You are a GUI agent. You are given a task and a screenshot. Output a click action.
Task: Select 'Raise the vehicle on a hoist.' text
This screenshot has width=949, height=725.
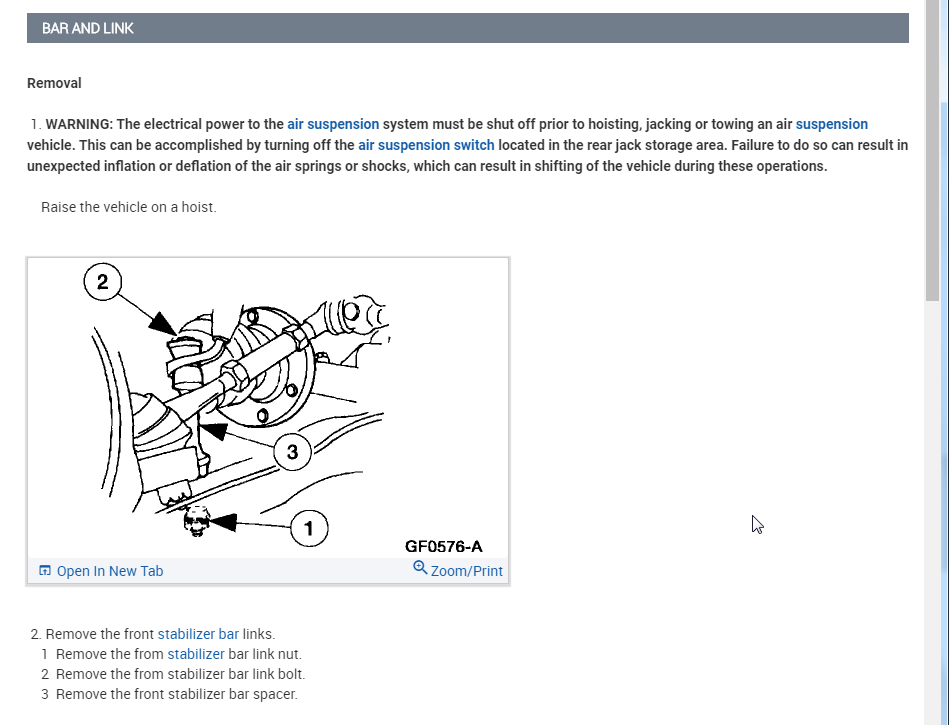click(x=129, y=207)
